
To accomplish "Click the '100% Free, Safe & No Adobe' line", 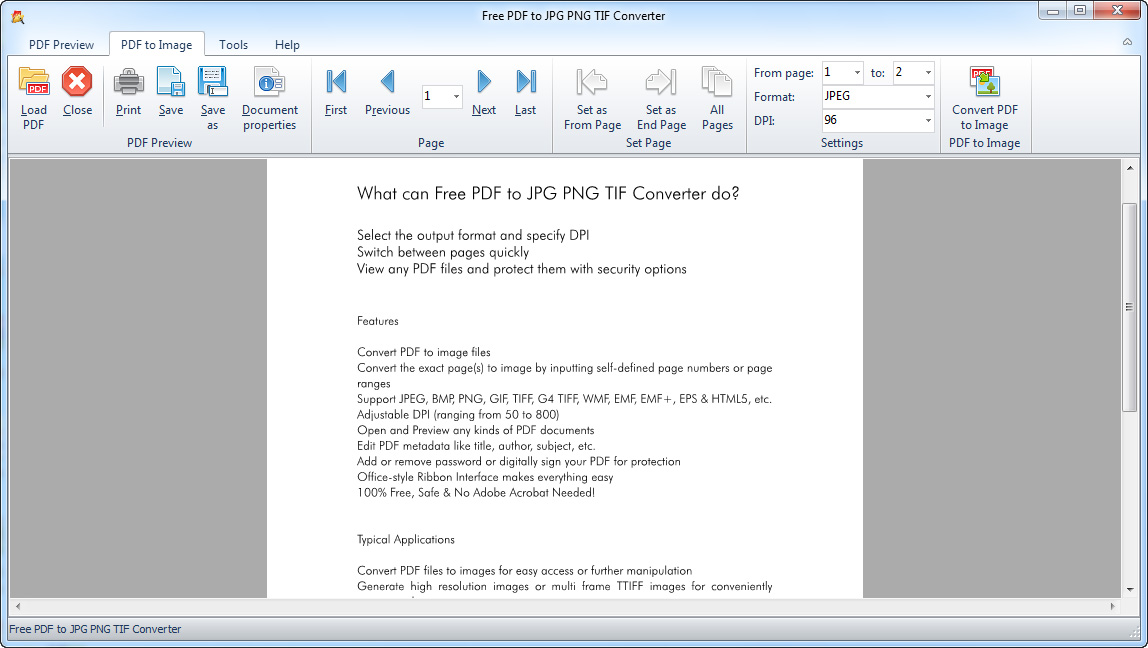I will coord(476,493).
